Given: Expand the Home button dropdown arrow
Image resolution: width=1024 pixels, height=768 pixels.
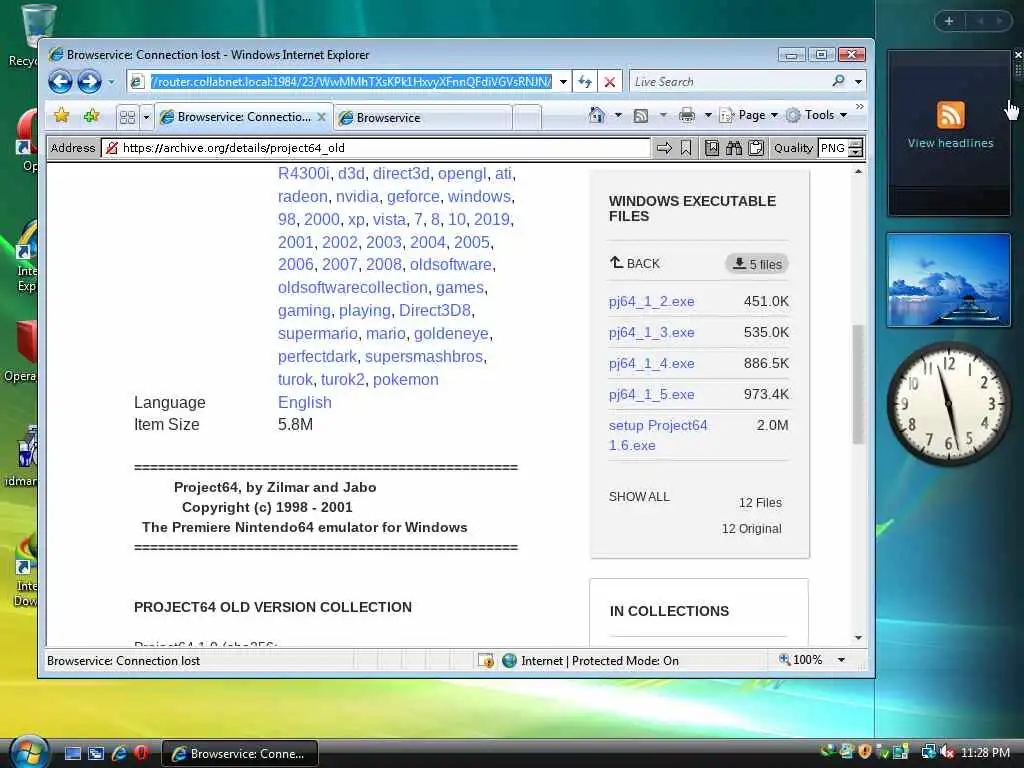Looking at the screenshot, I should pyautogui.click(x=618, y=116).
